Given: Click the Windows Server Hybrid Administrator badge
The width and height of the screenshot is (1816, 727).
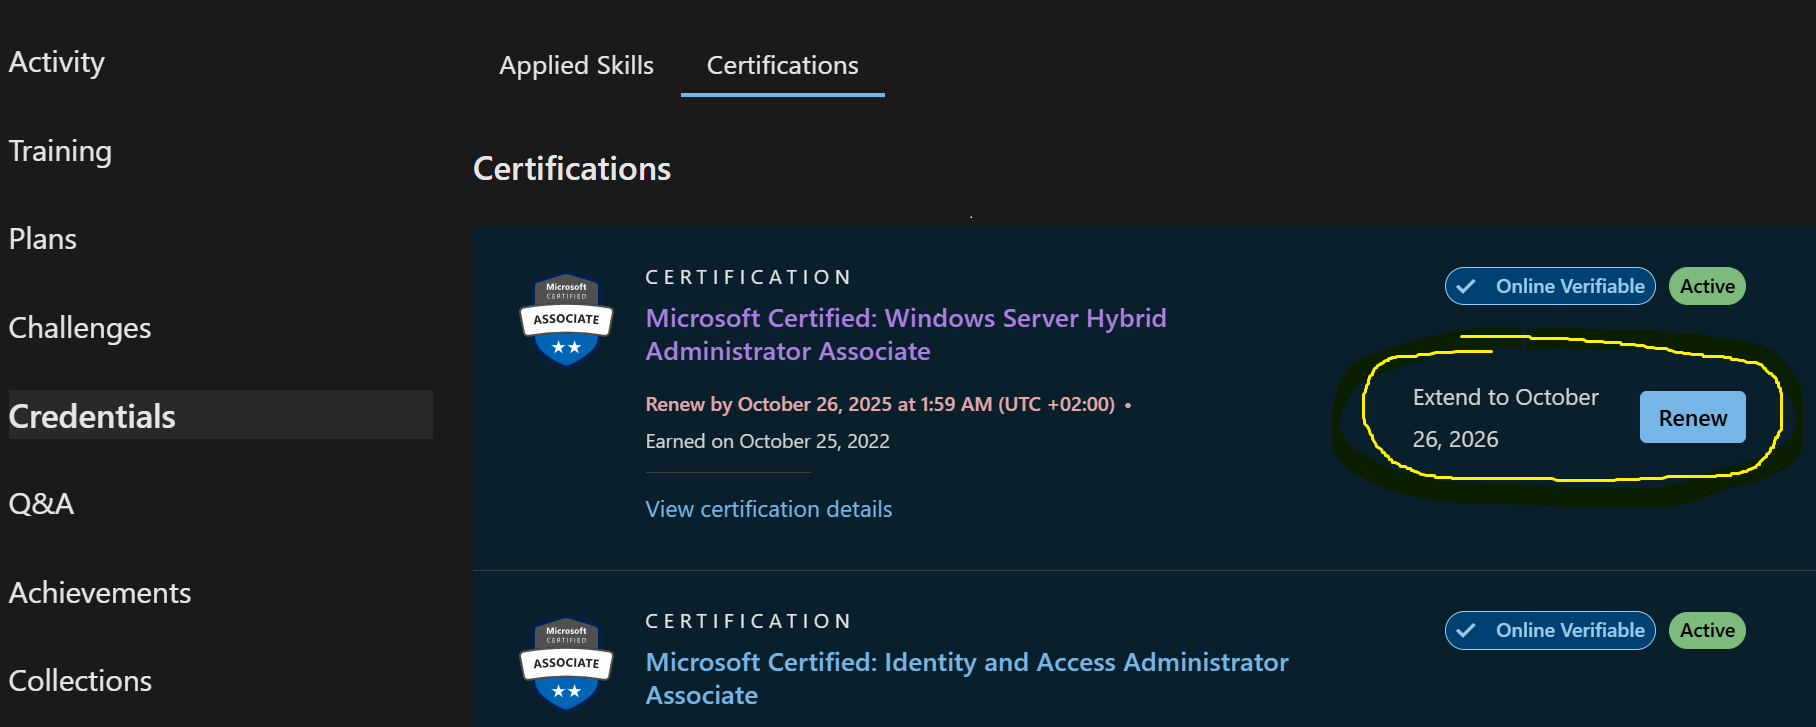Looking at the screenshot, I should 566,320.
